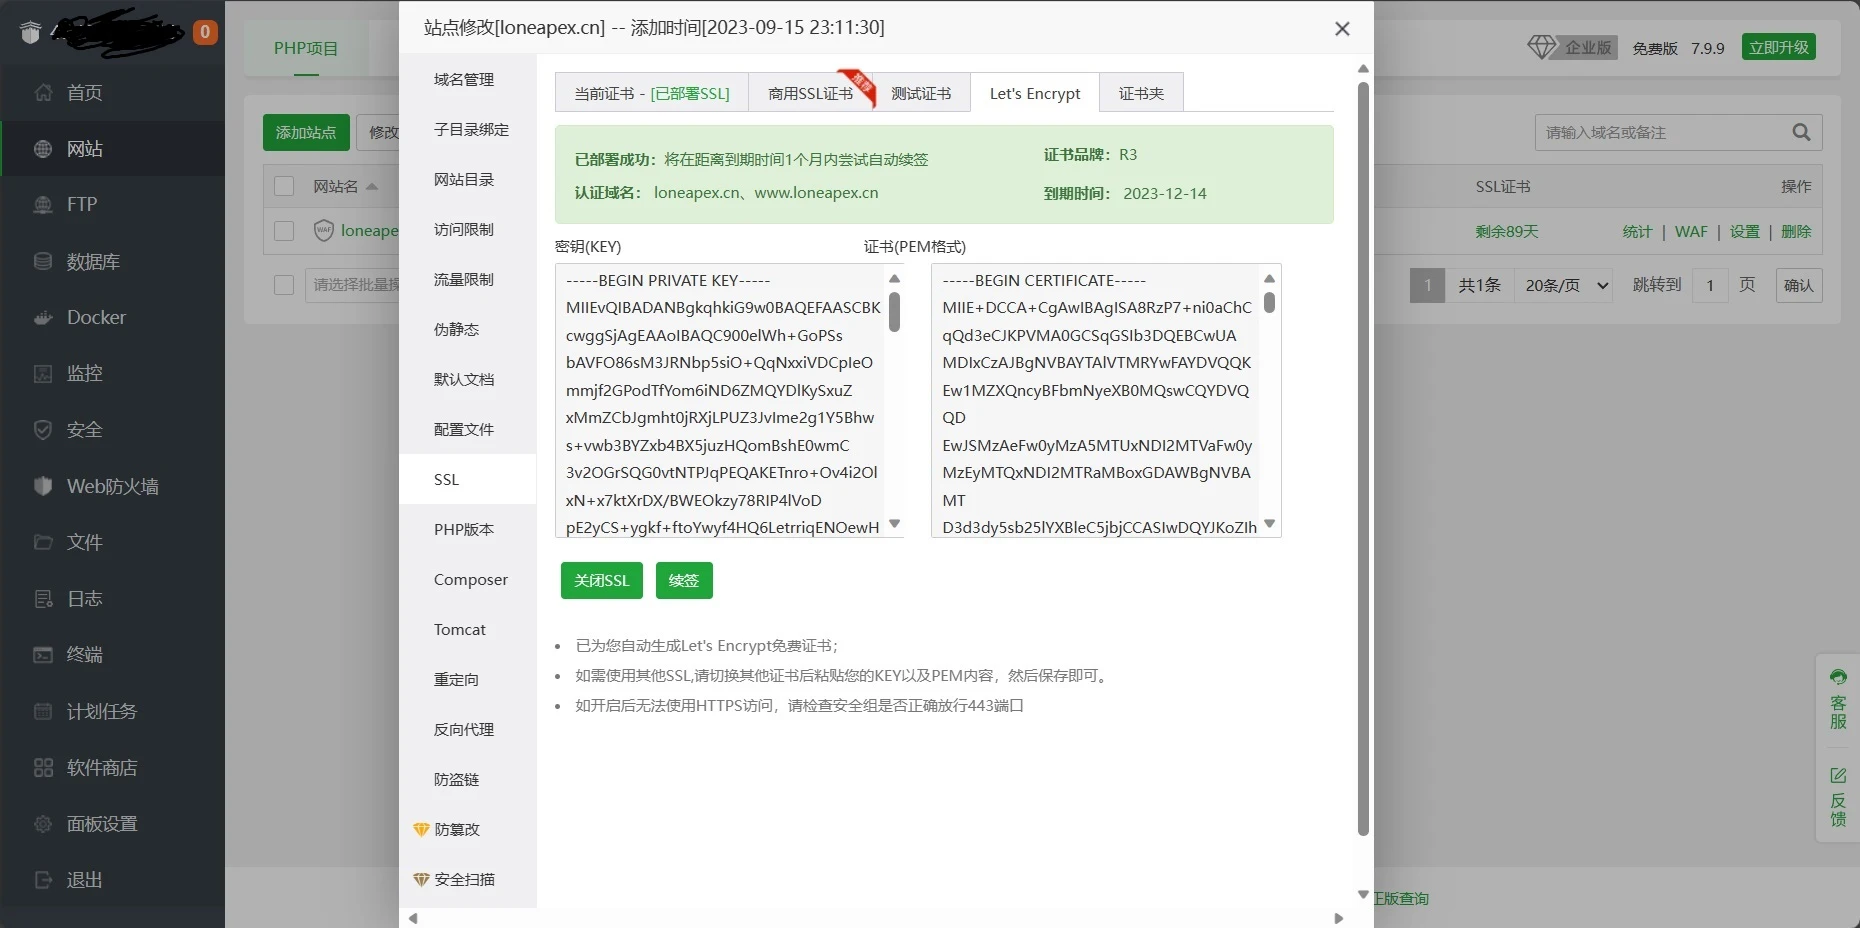The image size is (1860, 928).
Task: Check the loneapex site row checkbox
Action: coord(284,231)
